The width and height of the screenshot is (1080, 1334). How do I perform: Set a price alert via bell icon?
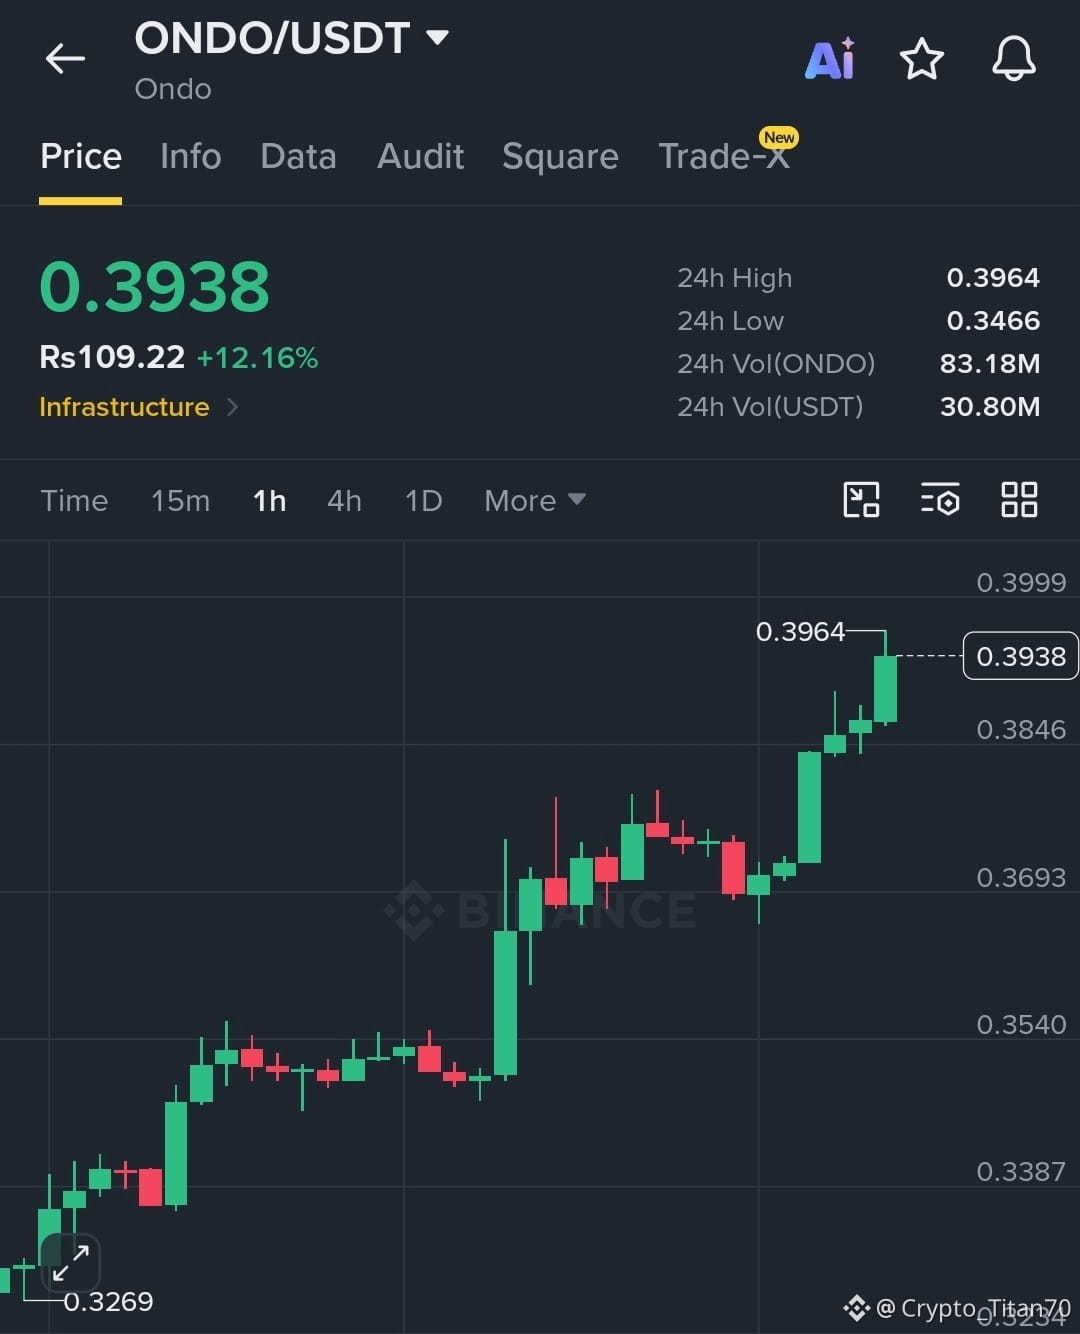[1013, 58]
